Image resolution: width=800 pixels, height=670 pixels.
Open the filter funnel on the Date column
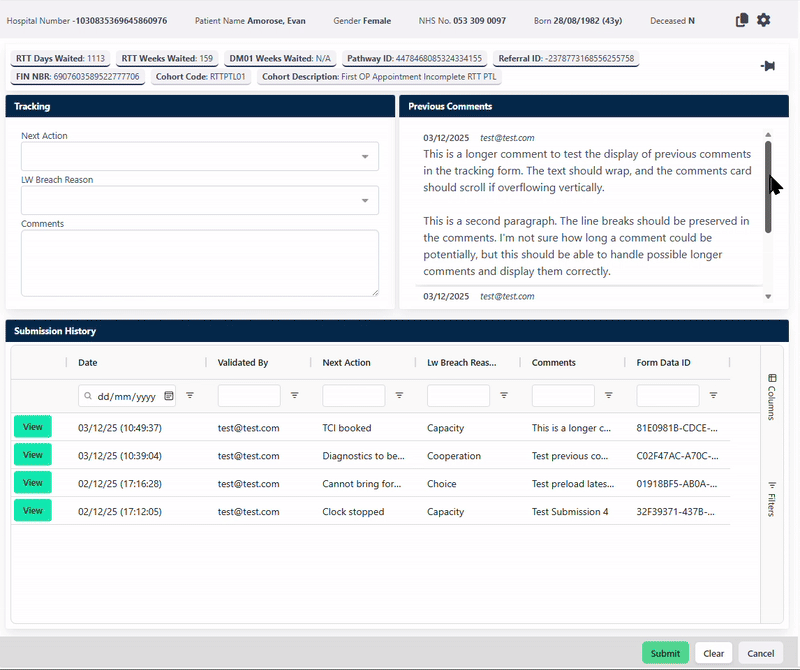[190, 396]
